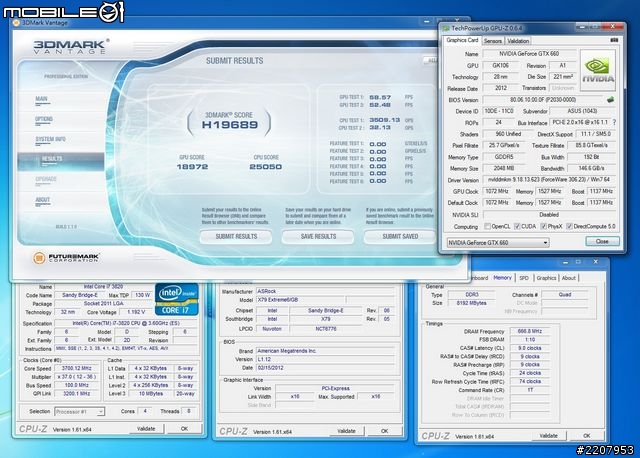Viewport: 640px width, 458px height.
Task: Click the GPU-Z screenshot camera icon
Action: [613, 40]
